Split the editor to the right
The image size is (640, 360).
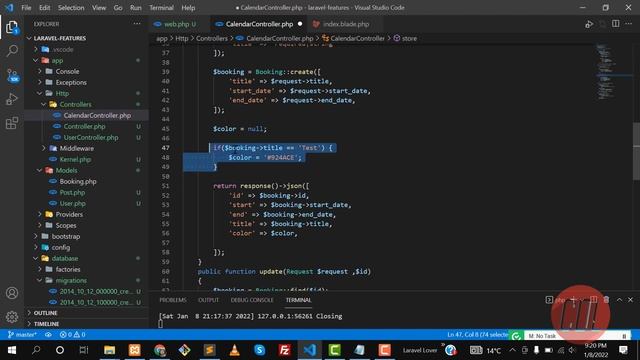click(616, 24)
